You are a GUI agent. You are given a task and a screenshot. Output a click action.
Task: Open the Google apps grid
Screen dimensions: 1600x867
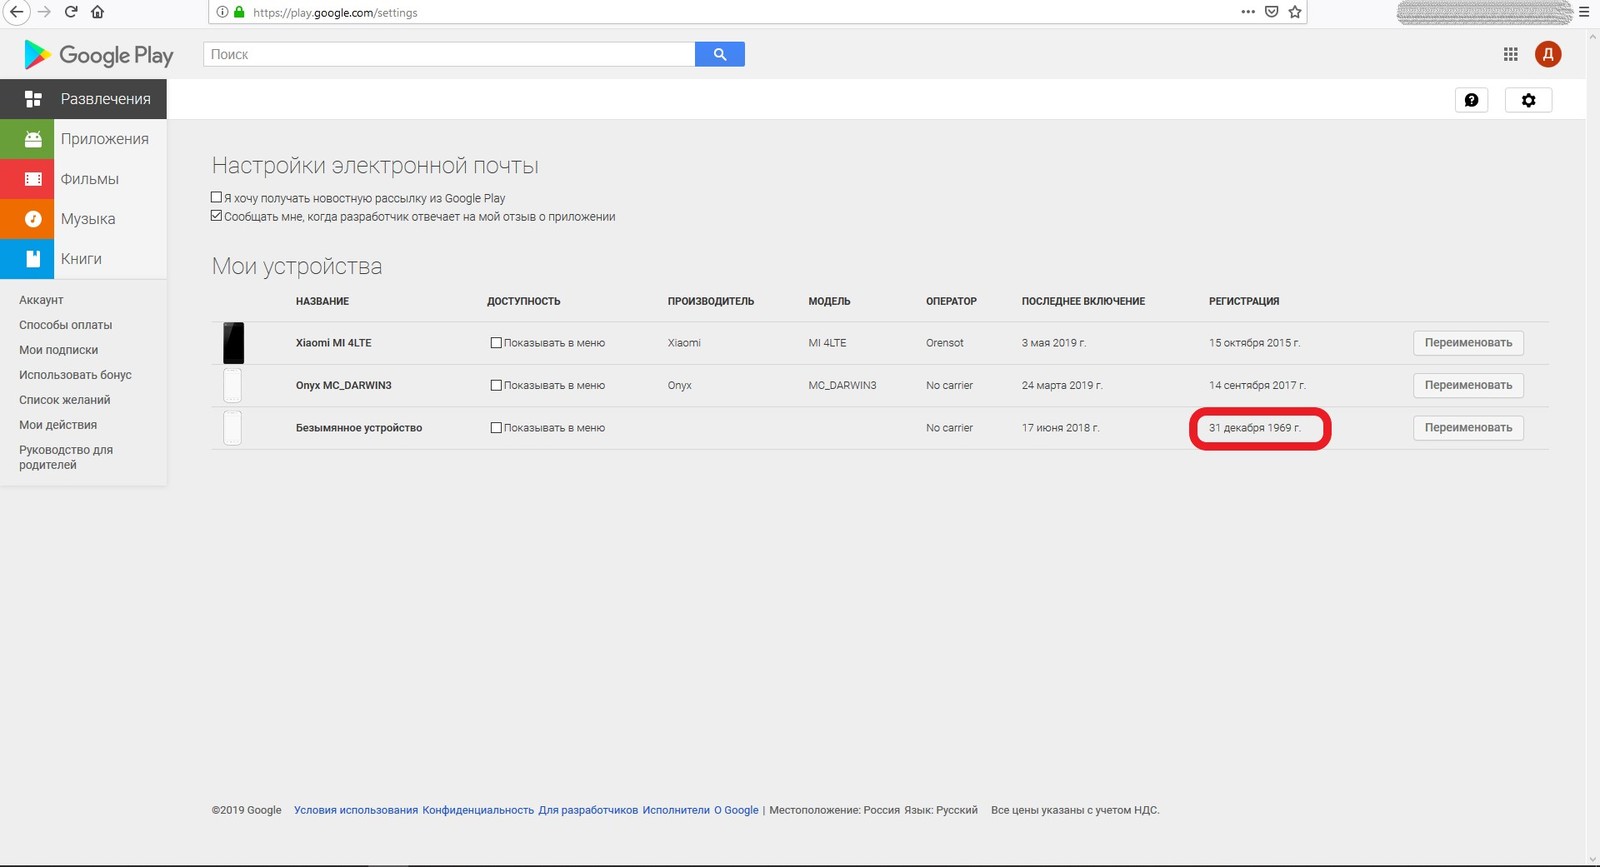click(x=1510, y=54)
